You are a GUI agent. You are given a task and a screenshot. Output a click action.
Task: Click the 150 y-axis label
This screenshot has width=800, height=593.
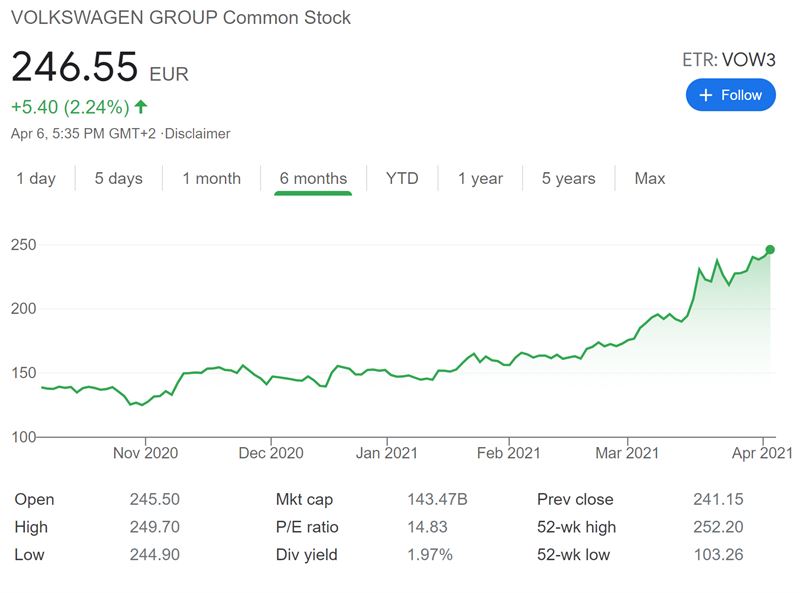pos(23,373)
